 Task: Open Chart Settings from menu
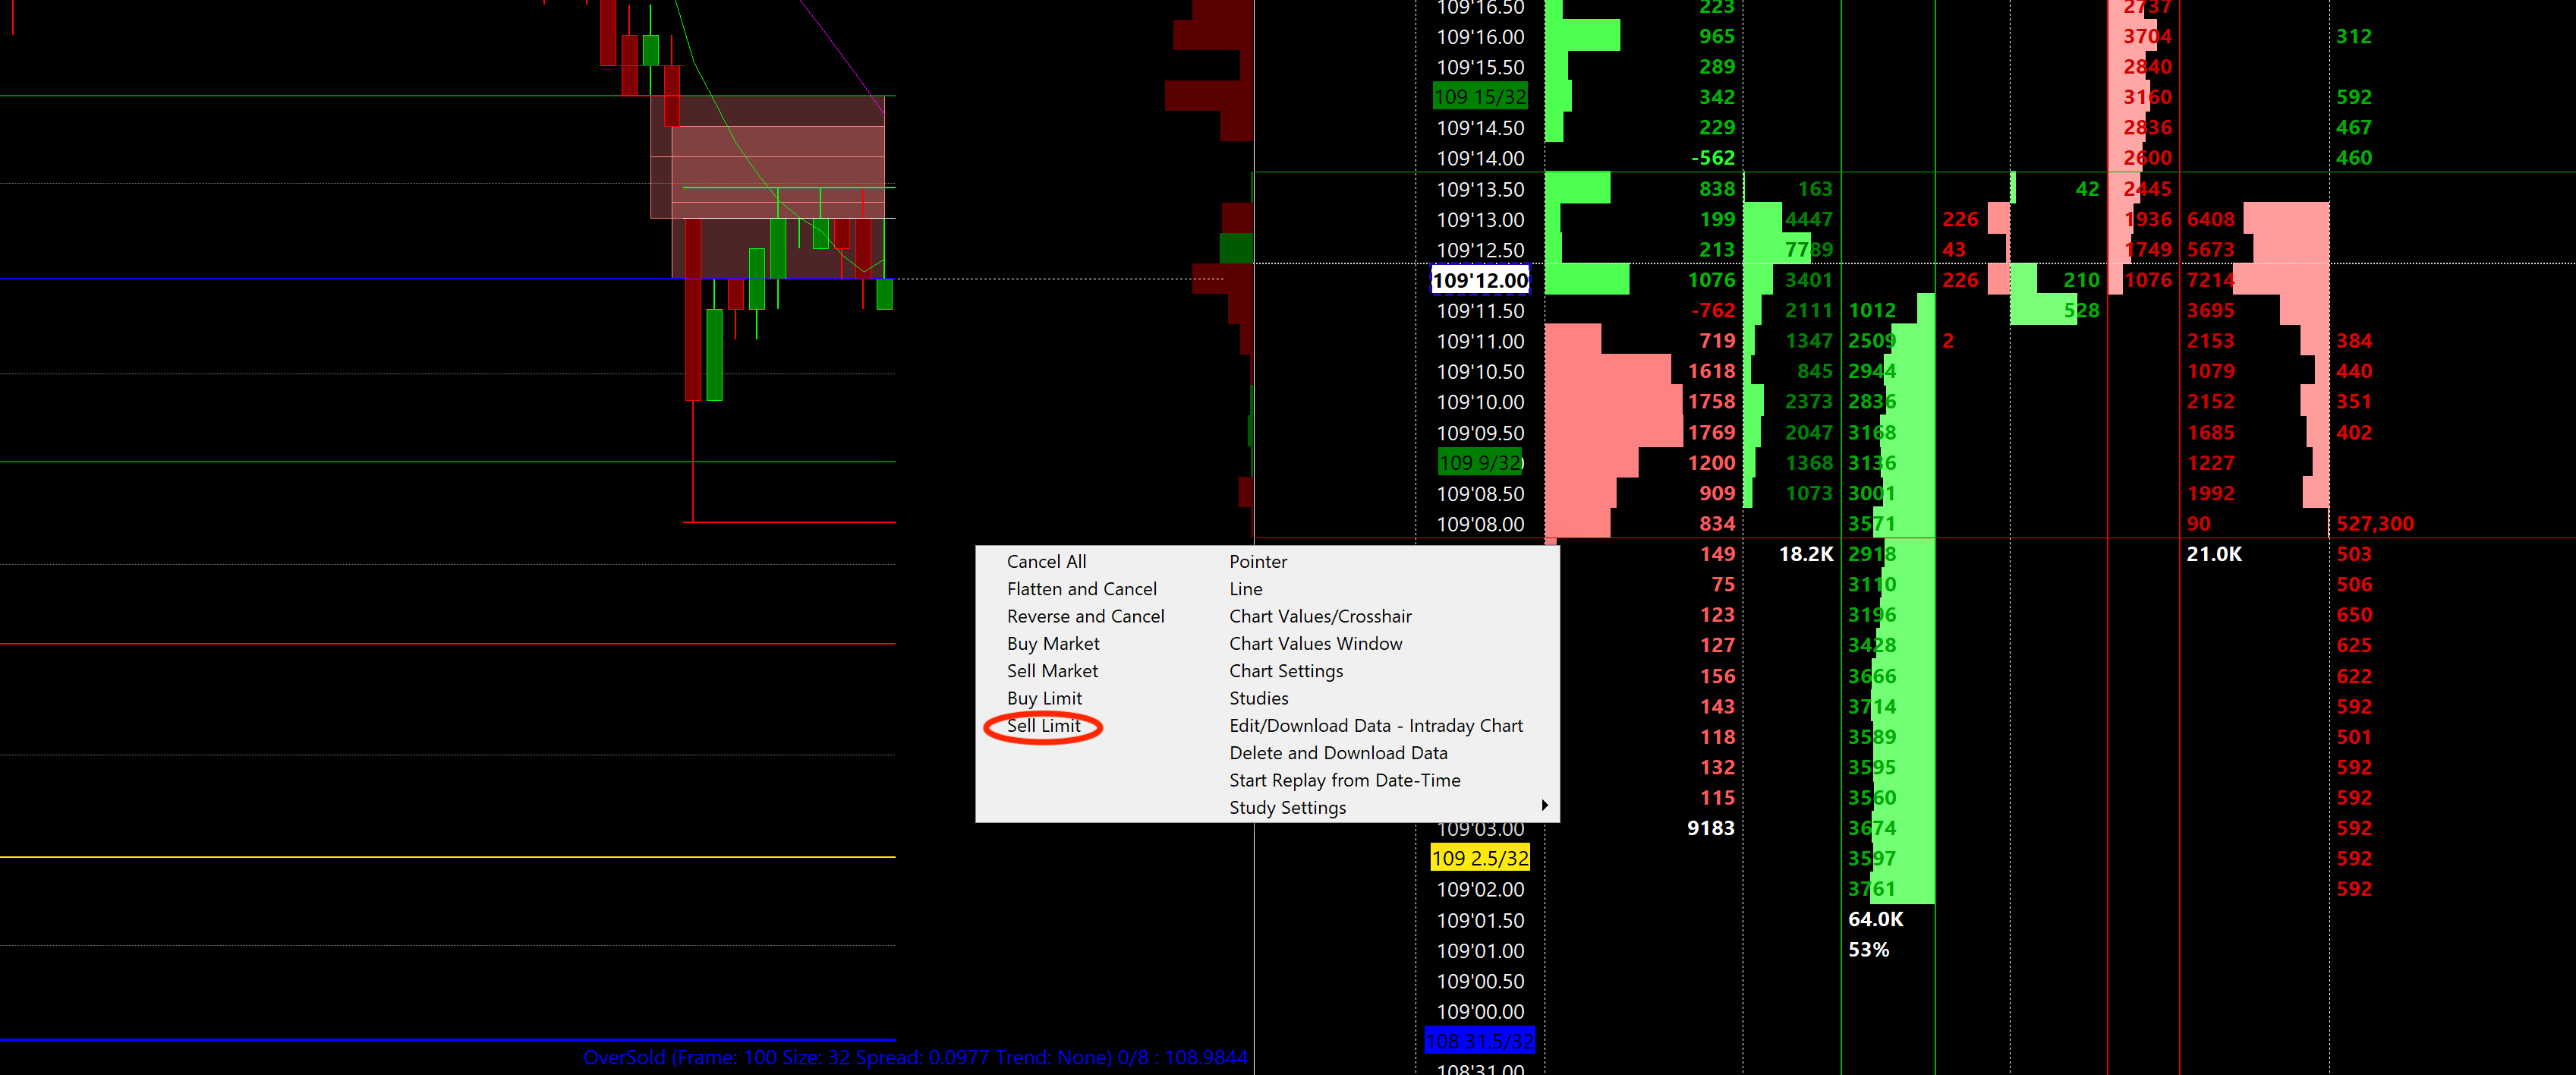(x=1286, y=671)
